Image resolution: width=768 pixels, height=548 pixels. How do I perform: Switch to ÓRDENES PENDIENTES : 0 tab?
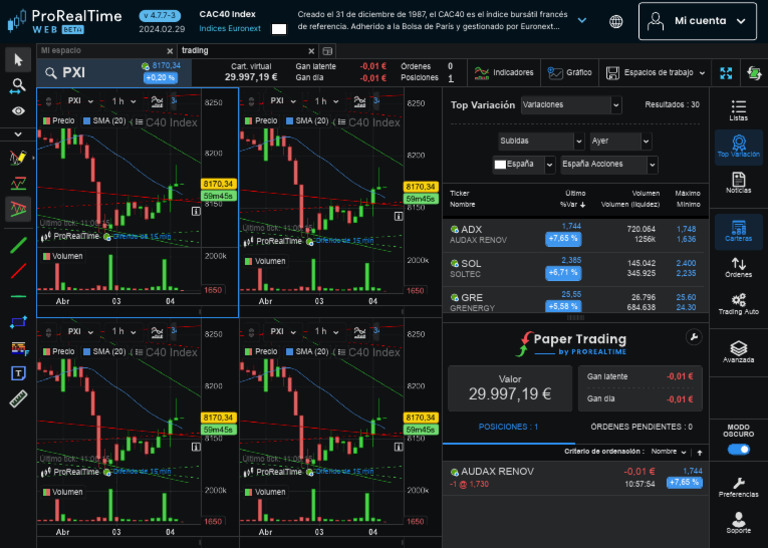tap(641, 427)
